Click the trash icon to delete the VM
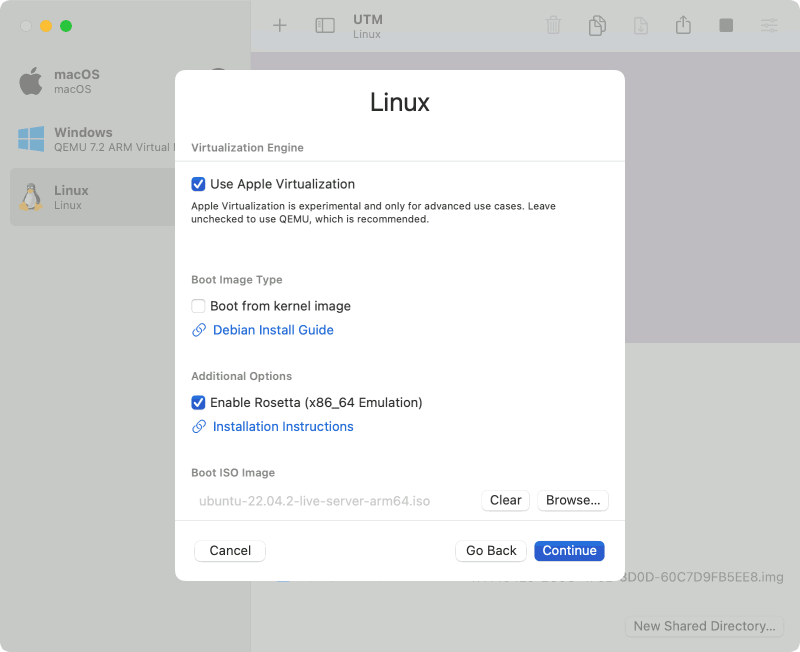 point(553,25)
